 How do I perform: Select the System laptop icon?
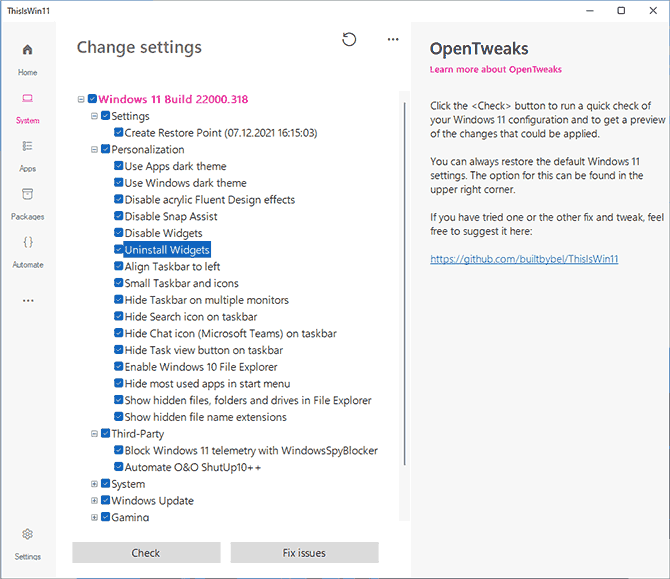point(27,98)
